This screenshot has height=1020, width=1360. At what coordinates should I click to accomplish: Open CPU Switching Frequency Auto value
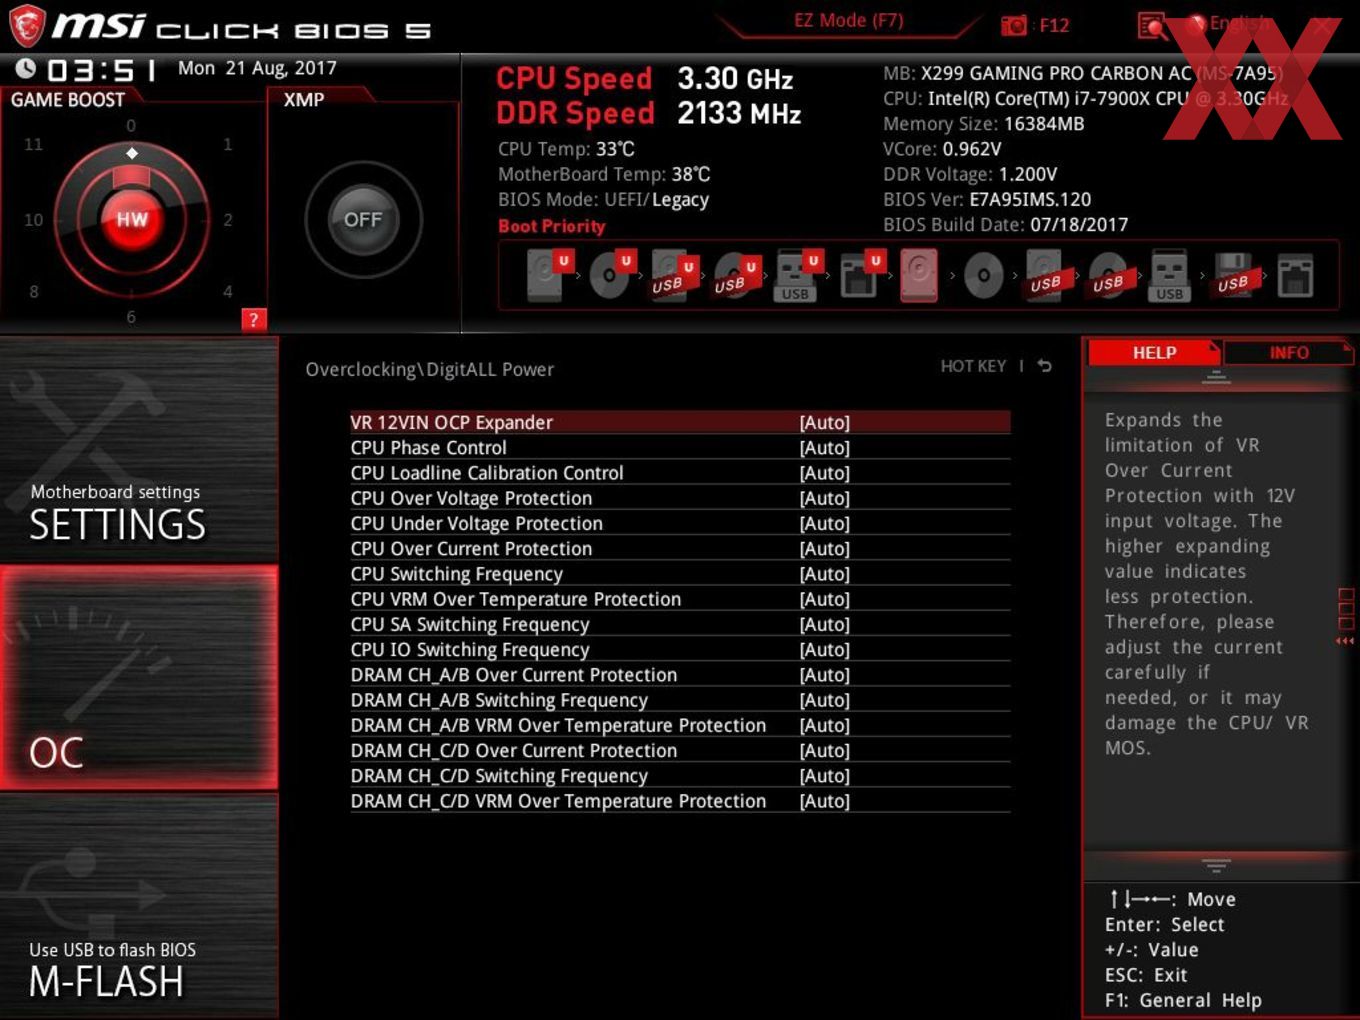click(x=824, y=574)
